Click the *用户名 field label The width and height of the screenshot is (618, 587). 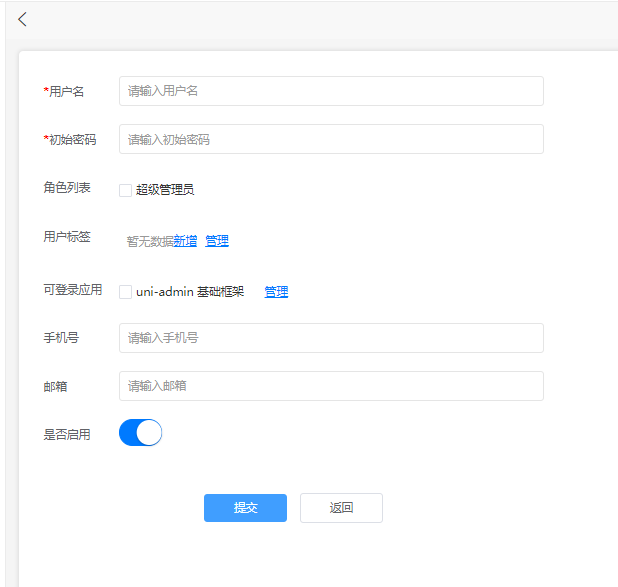[64, 91]
